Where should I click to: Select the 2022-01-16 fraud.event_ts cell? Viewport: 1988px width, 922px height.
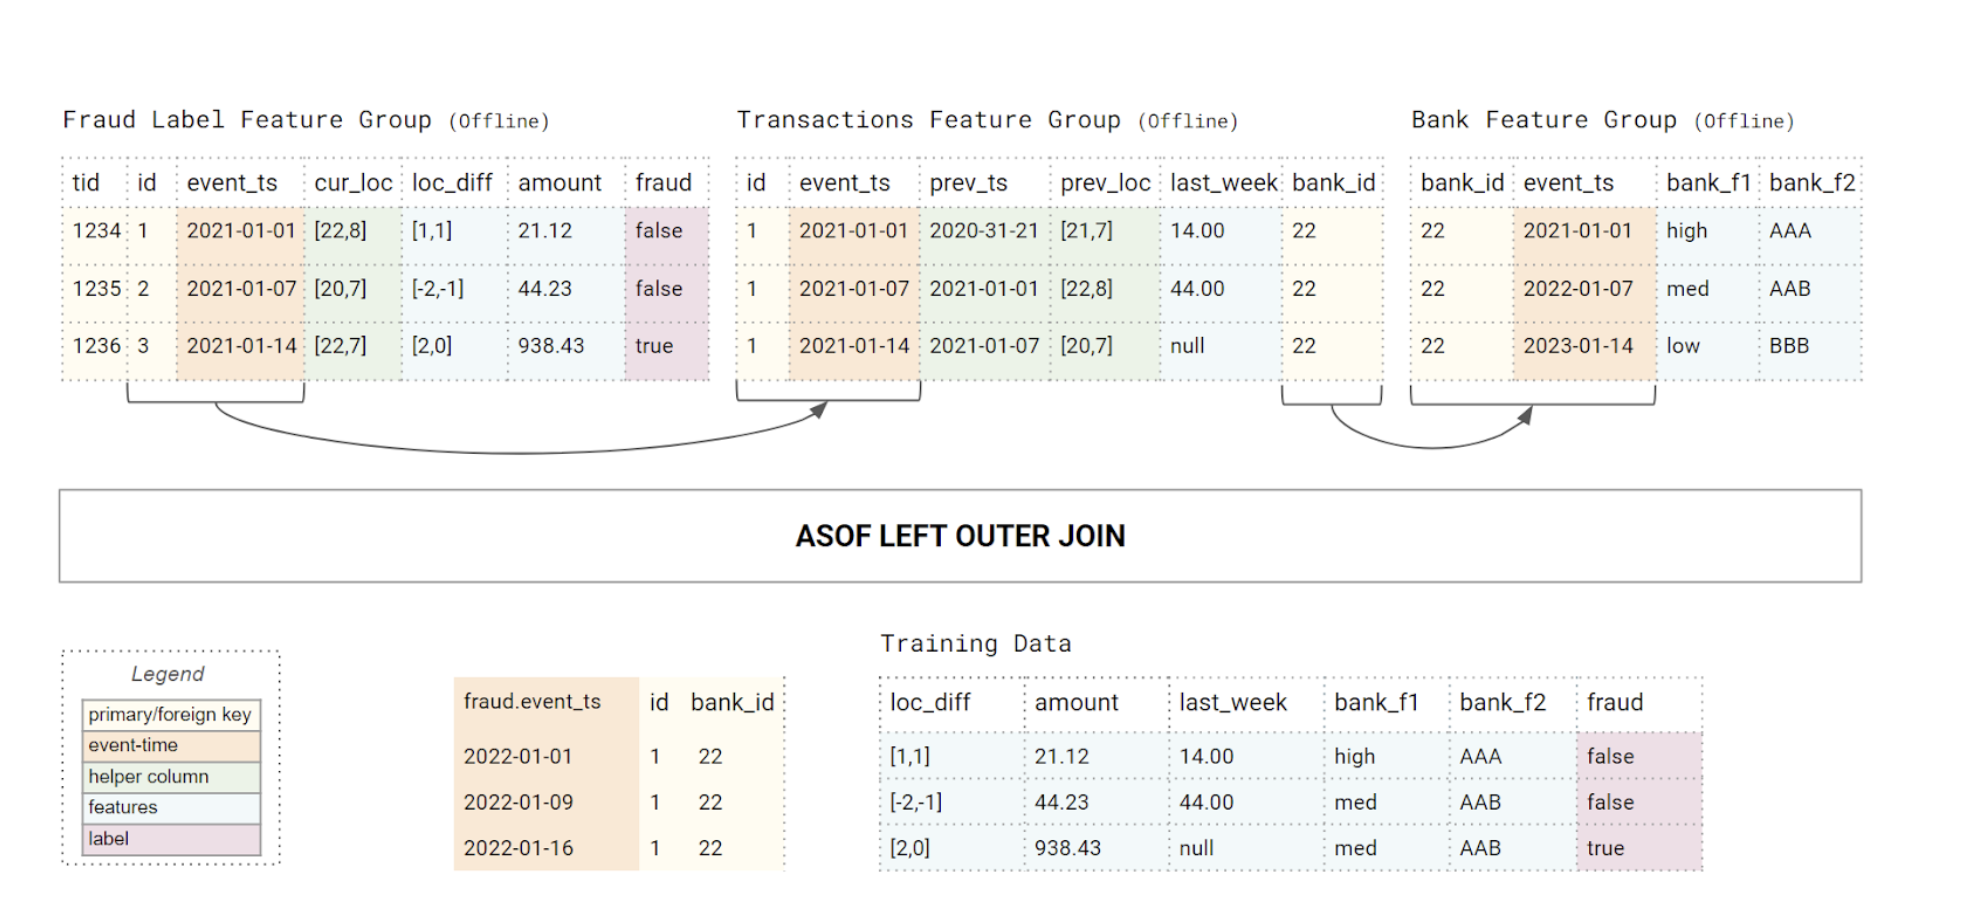click(x=518, y=848)
